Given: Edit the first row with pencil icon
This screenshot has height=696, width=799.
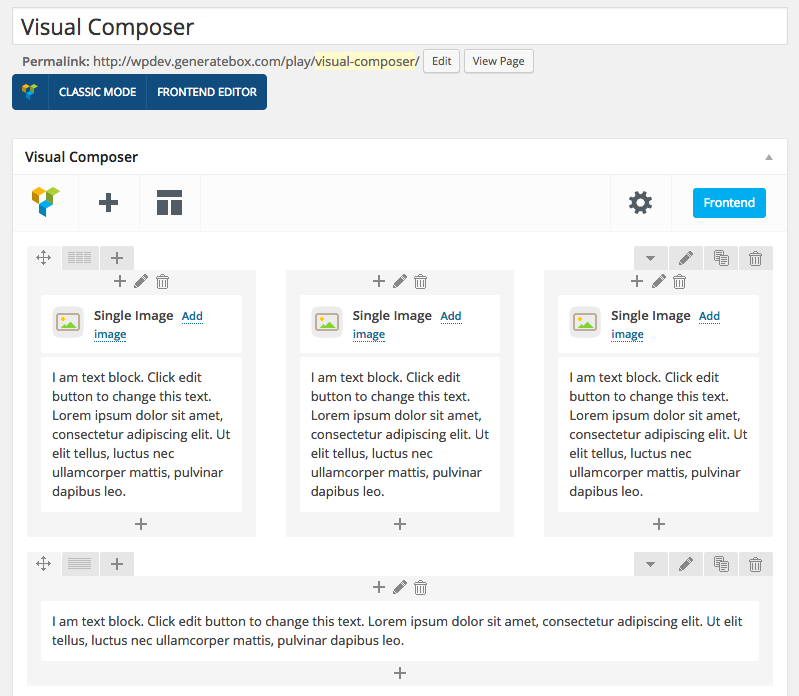Looking at the screenshot, I should 685,258.
